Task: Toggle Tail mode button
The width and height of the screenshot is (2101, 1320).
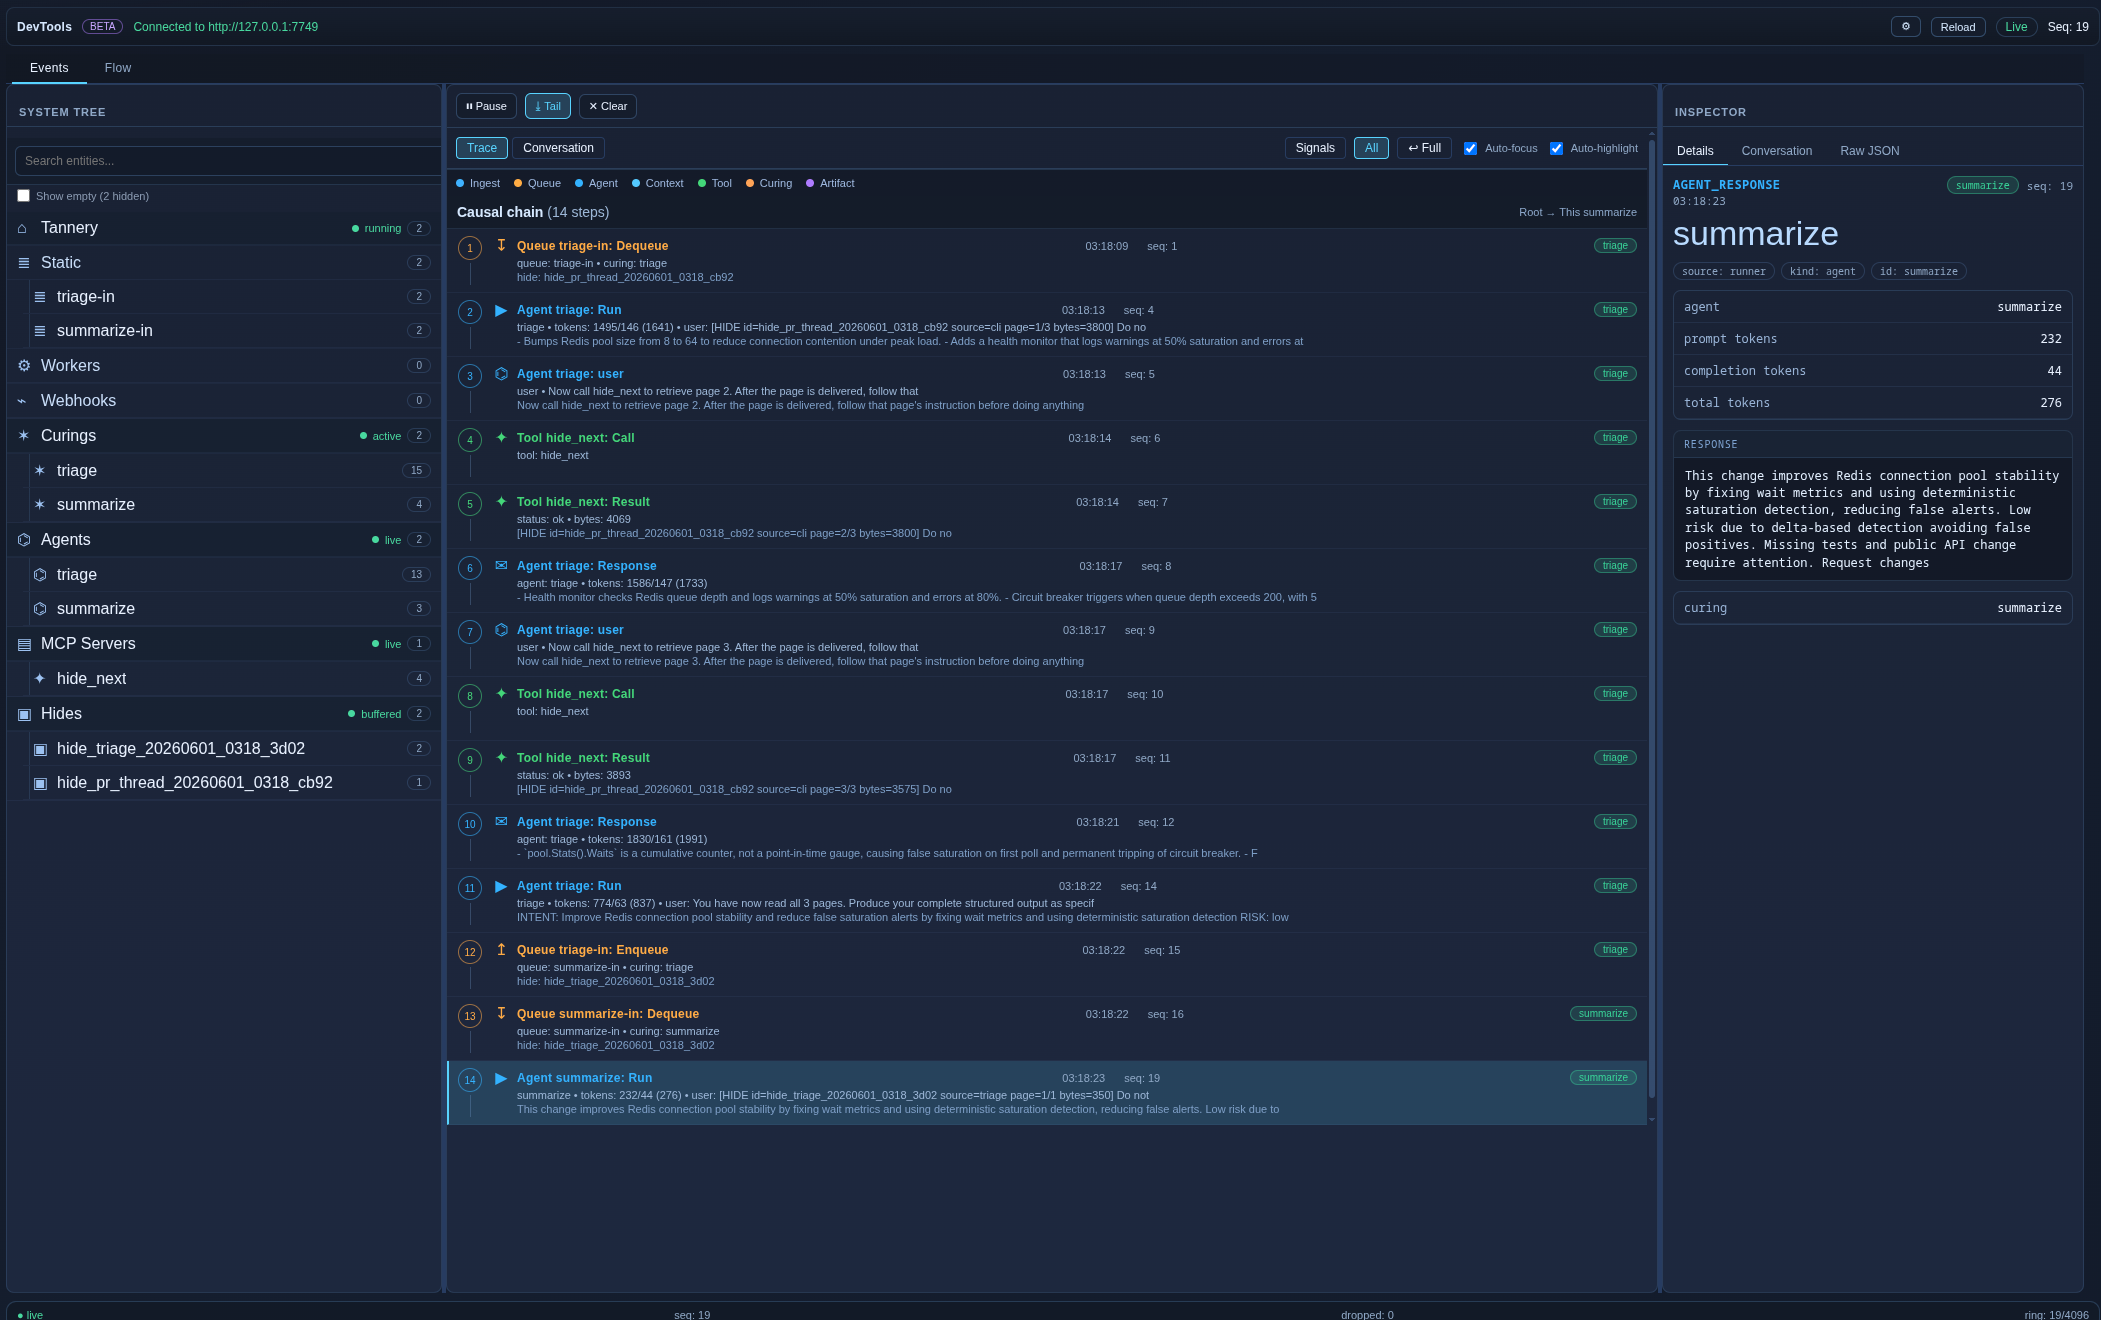Action: tap(548, 106)
